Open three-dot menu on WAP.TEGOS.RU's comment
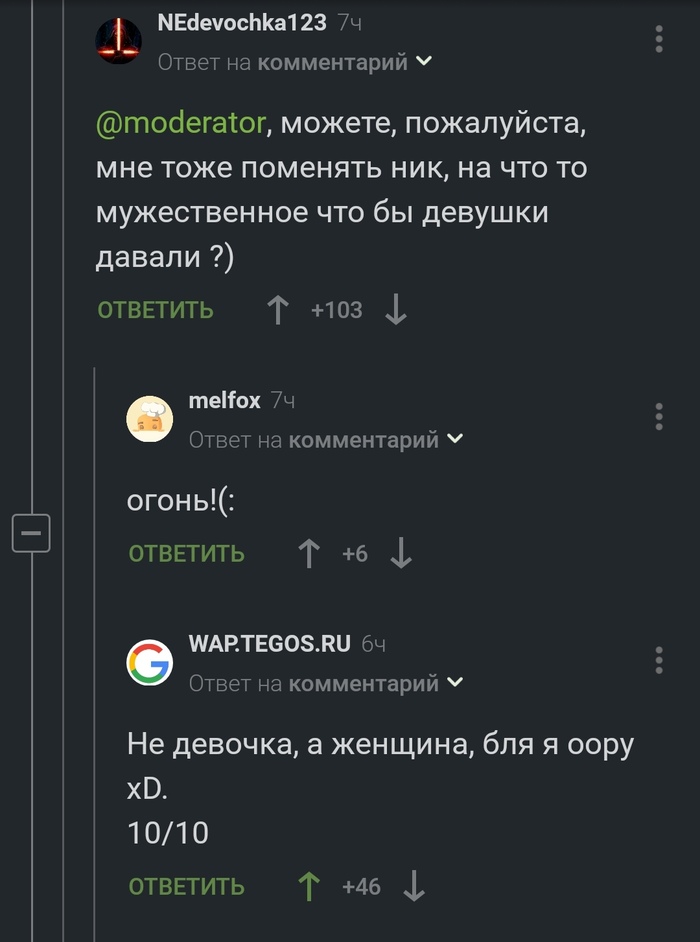 pos(659,660)
